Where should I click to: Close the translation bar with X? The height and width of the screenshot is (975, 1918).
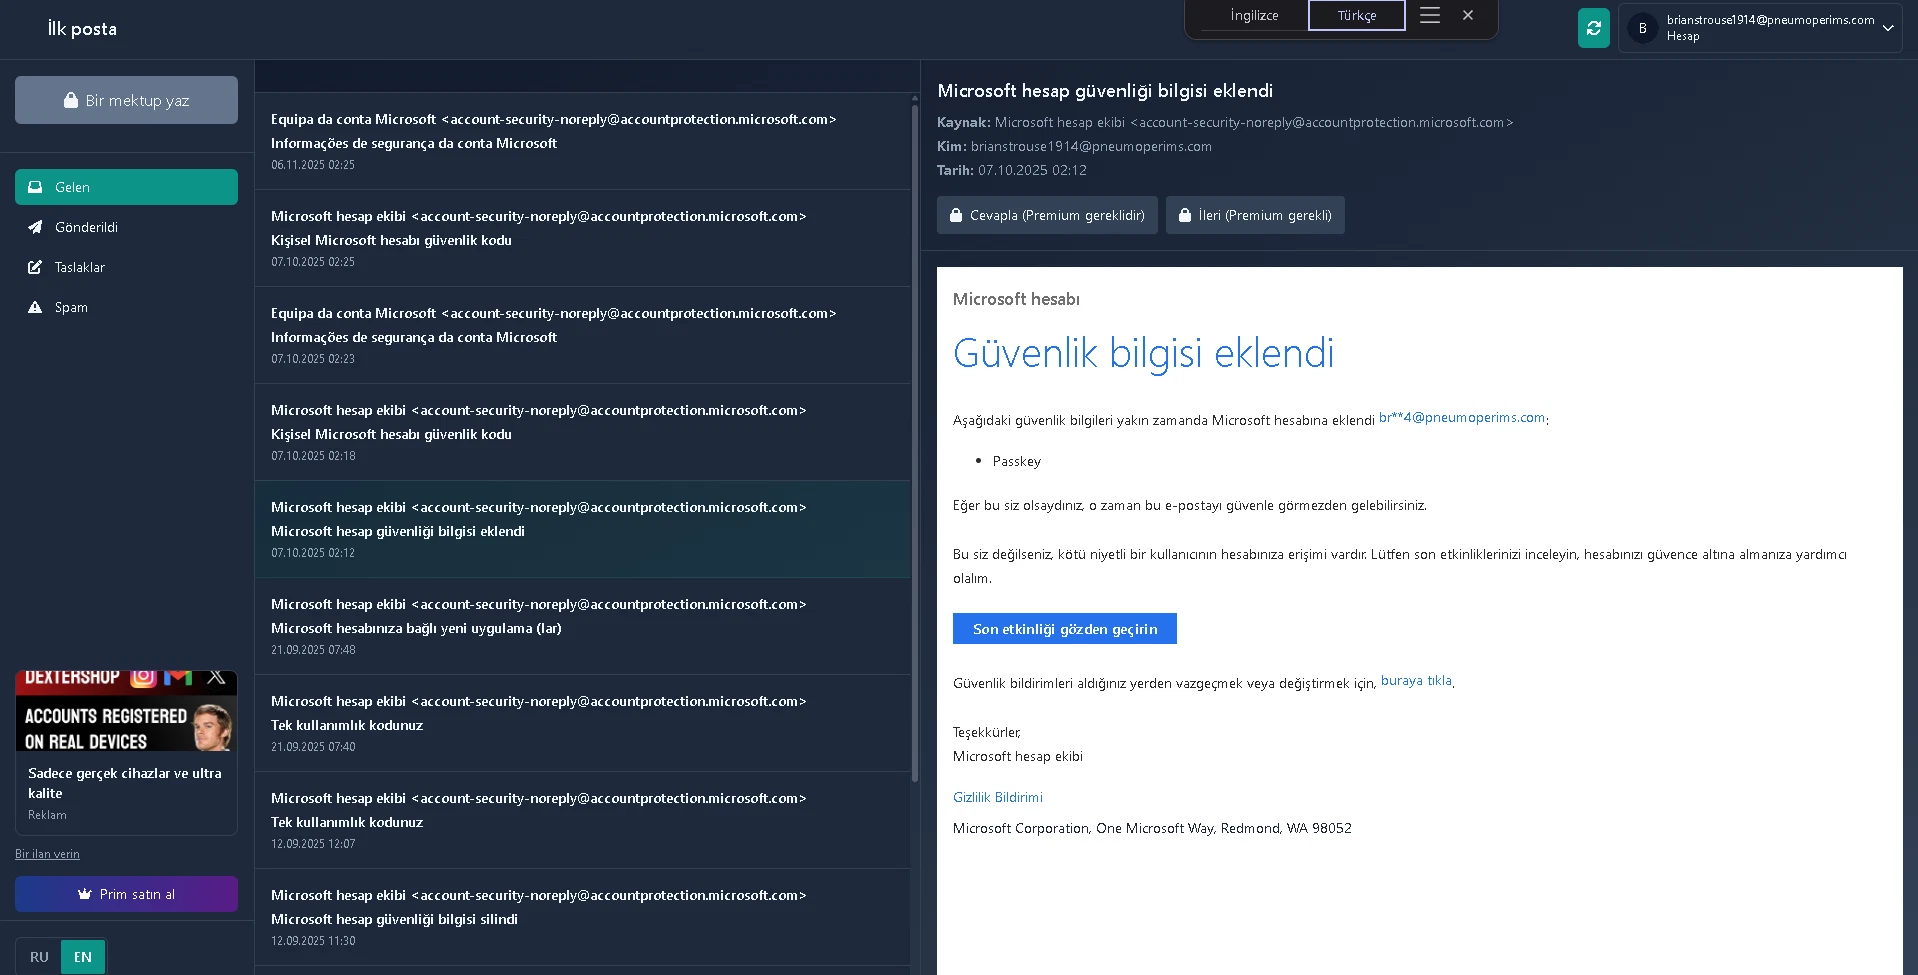tap(1468, 15)
